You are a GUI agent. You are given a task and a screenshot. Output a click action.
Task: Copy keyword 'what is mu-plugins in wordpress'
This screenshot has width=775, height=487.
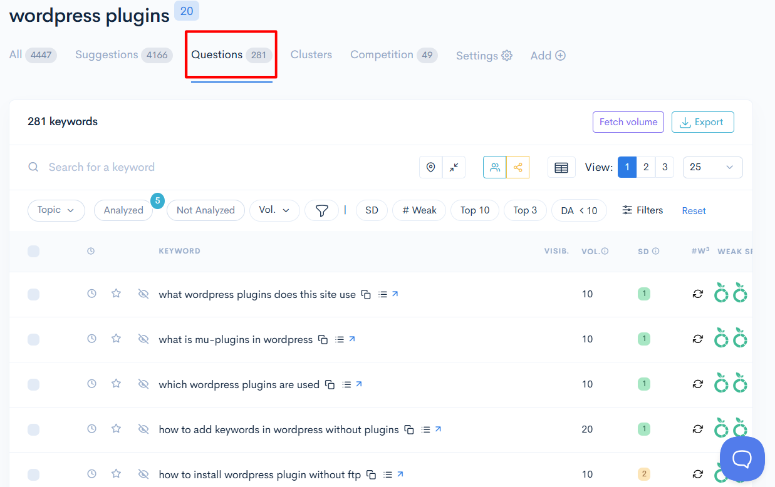click(323, 340)
